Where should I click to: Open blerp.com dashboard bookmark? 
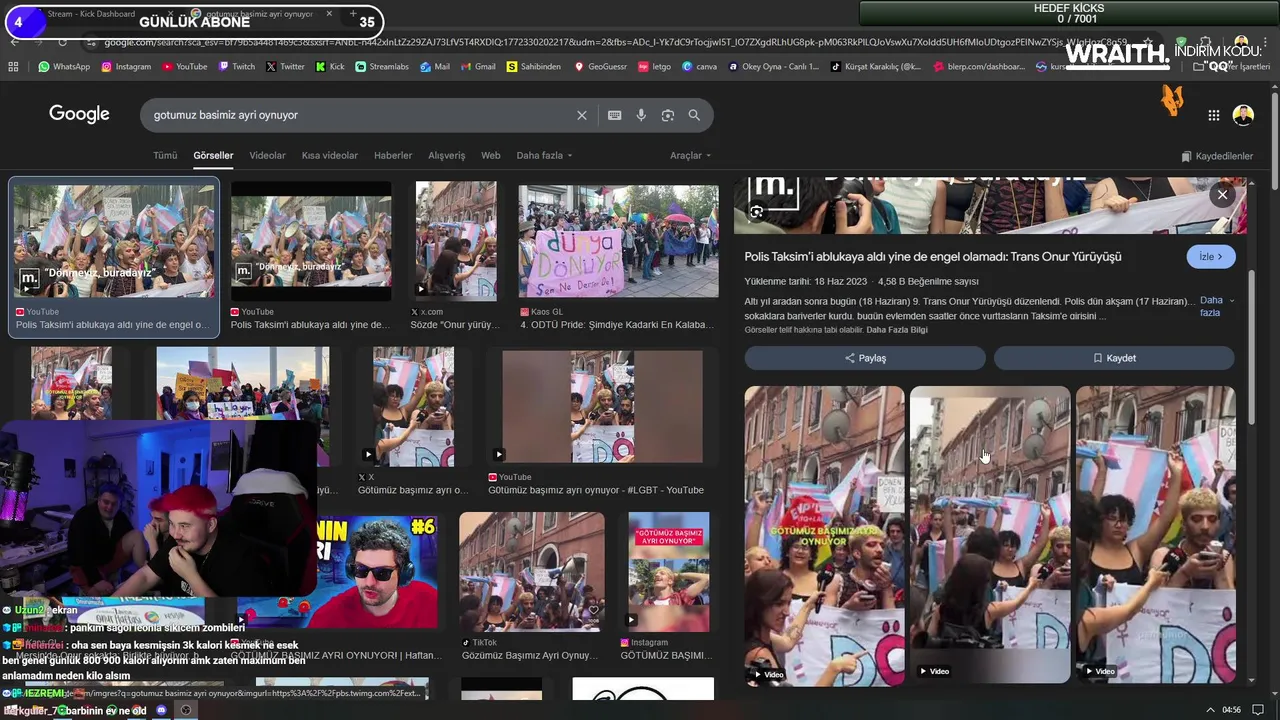pyautogui.click(x=980, y=67)
